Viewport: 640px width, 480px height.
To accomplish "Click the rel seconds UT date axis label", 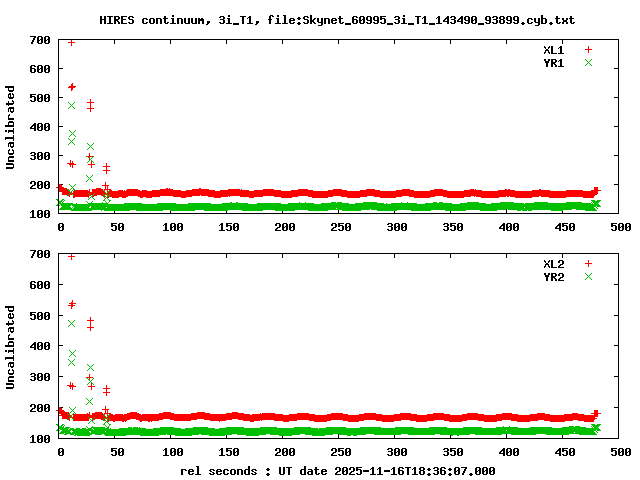I will (x=337, y=470).
